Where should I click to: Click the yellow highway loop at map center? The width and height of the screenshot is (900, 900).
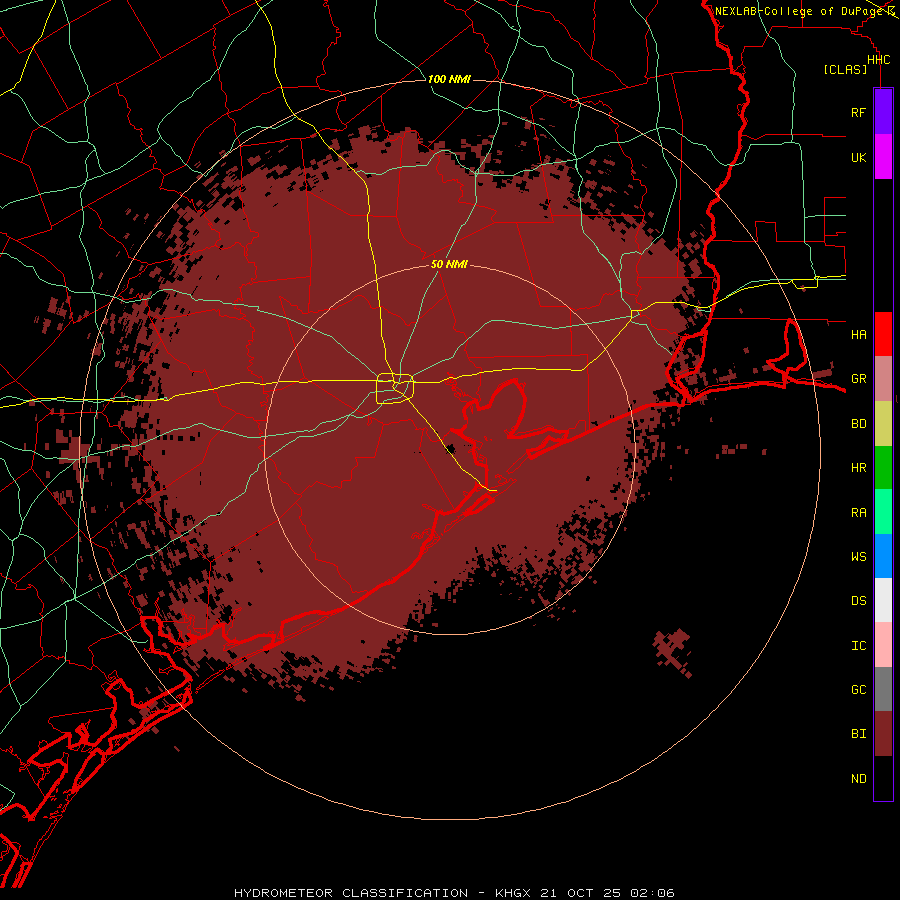pos(395,388)
